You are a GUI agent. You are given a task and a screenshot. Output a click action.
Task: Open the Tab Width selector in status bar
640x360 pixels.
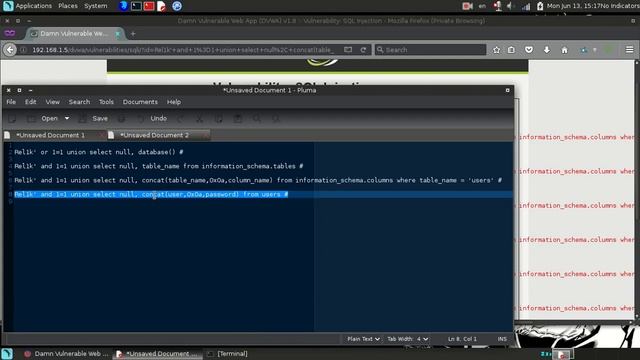407,339
